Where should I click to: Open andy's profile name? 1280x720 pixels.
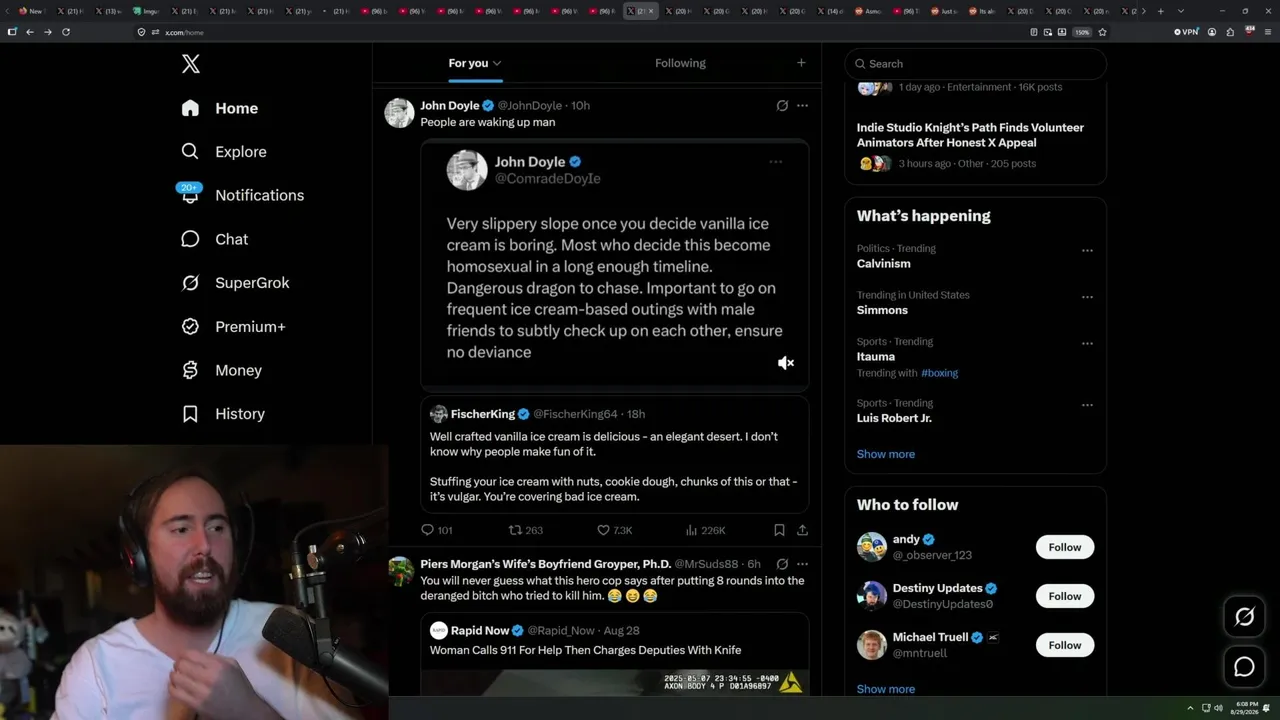(x=906, y=539)
